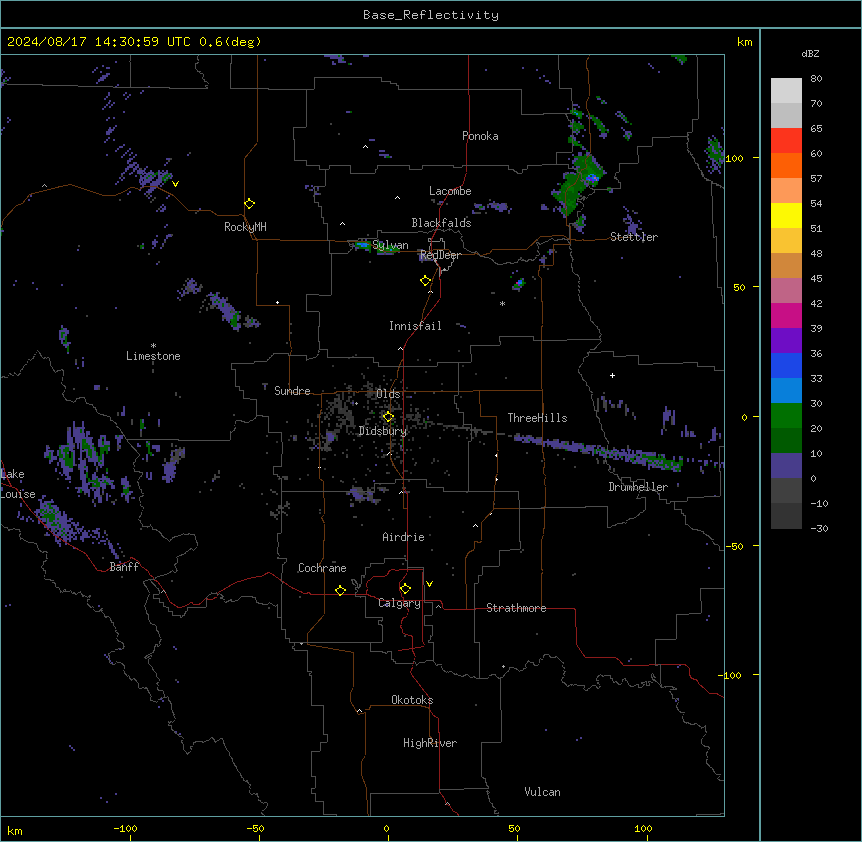This screenshot has height=842, width=862.
Task: Select the Limestone label
Action: (x=153, y=356)
